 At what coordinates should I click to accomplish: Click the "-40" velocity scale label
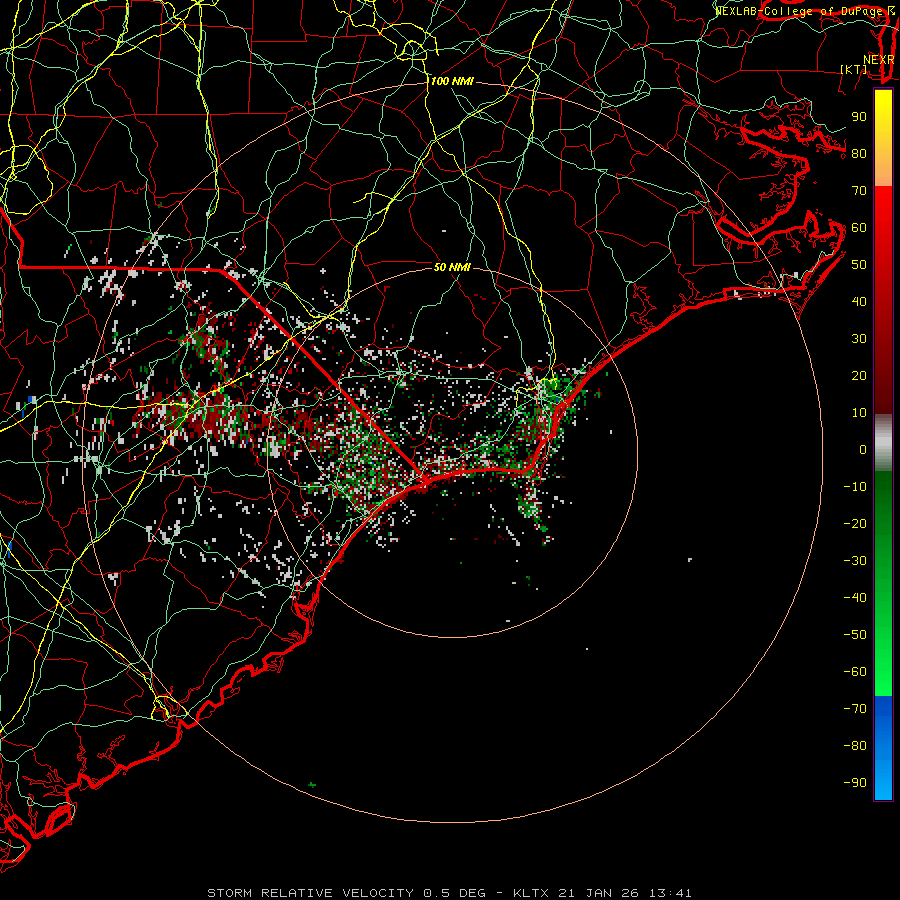point(855,598)
